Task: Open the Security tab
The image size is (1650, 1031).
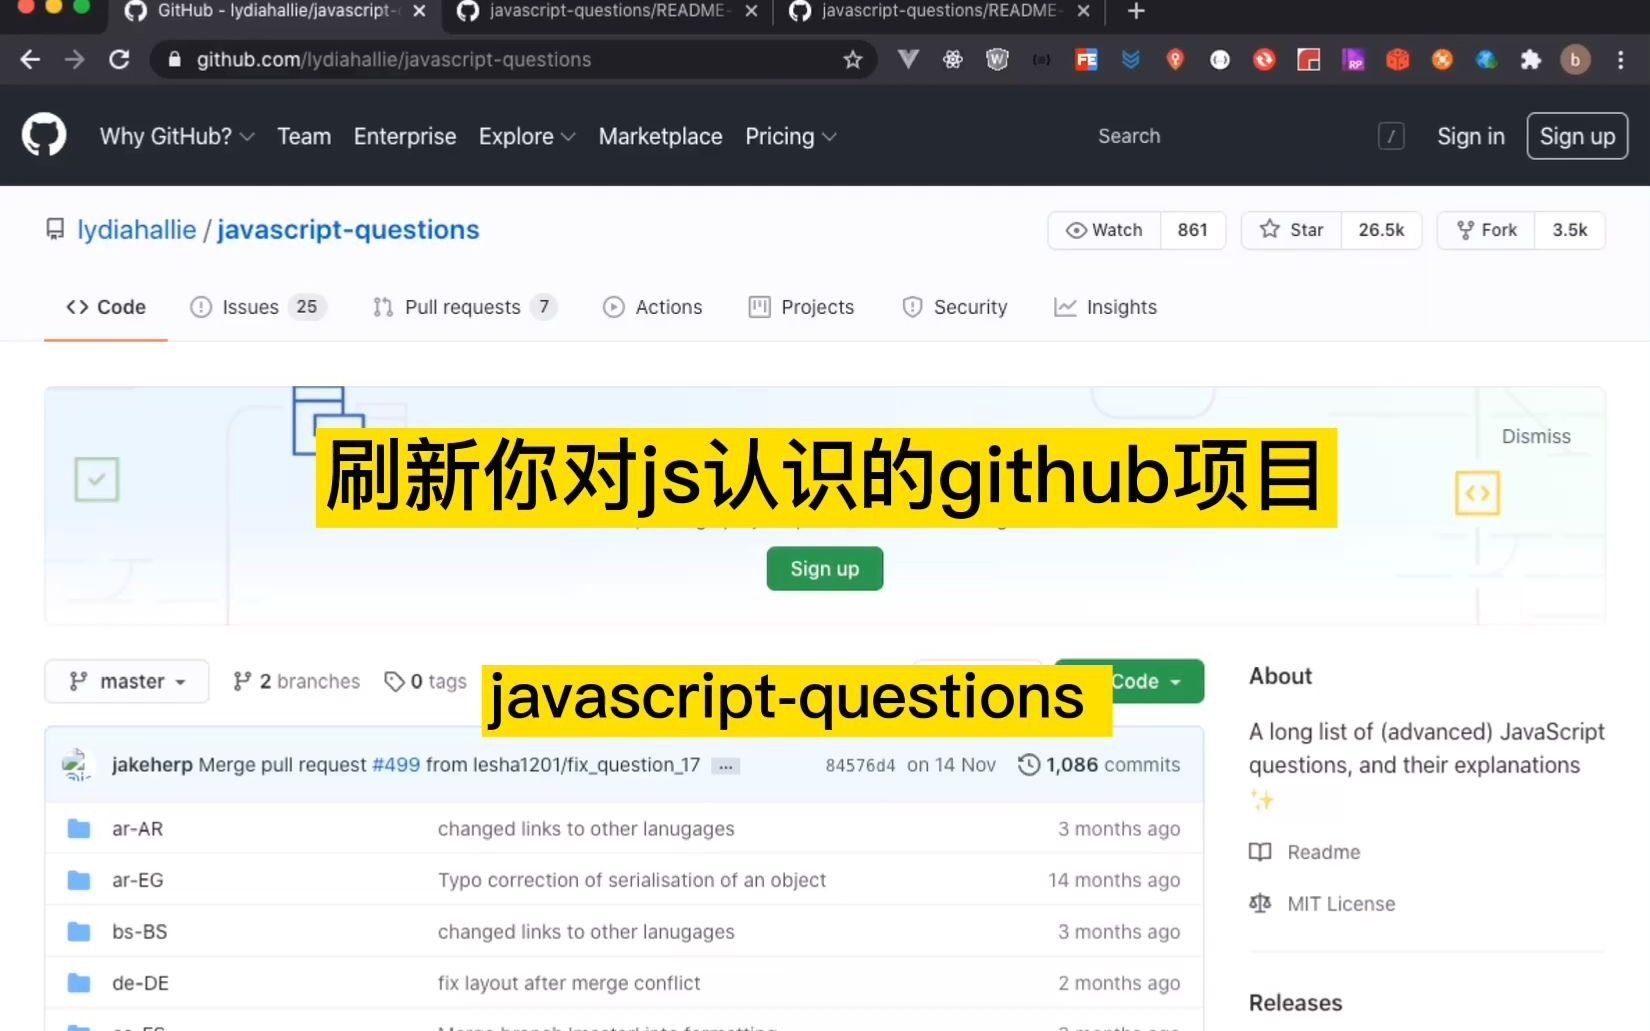Action: coord(954,307)
